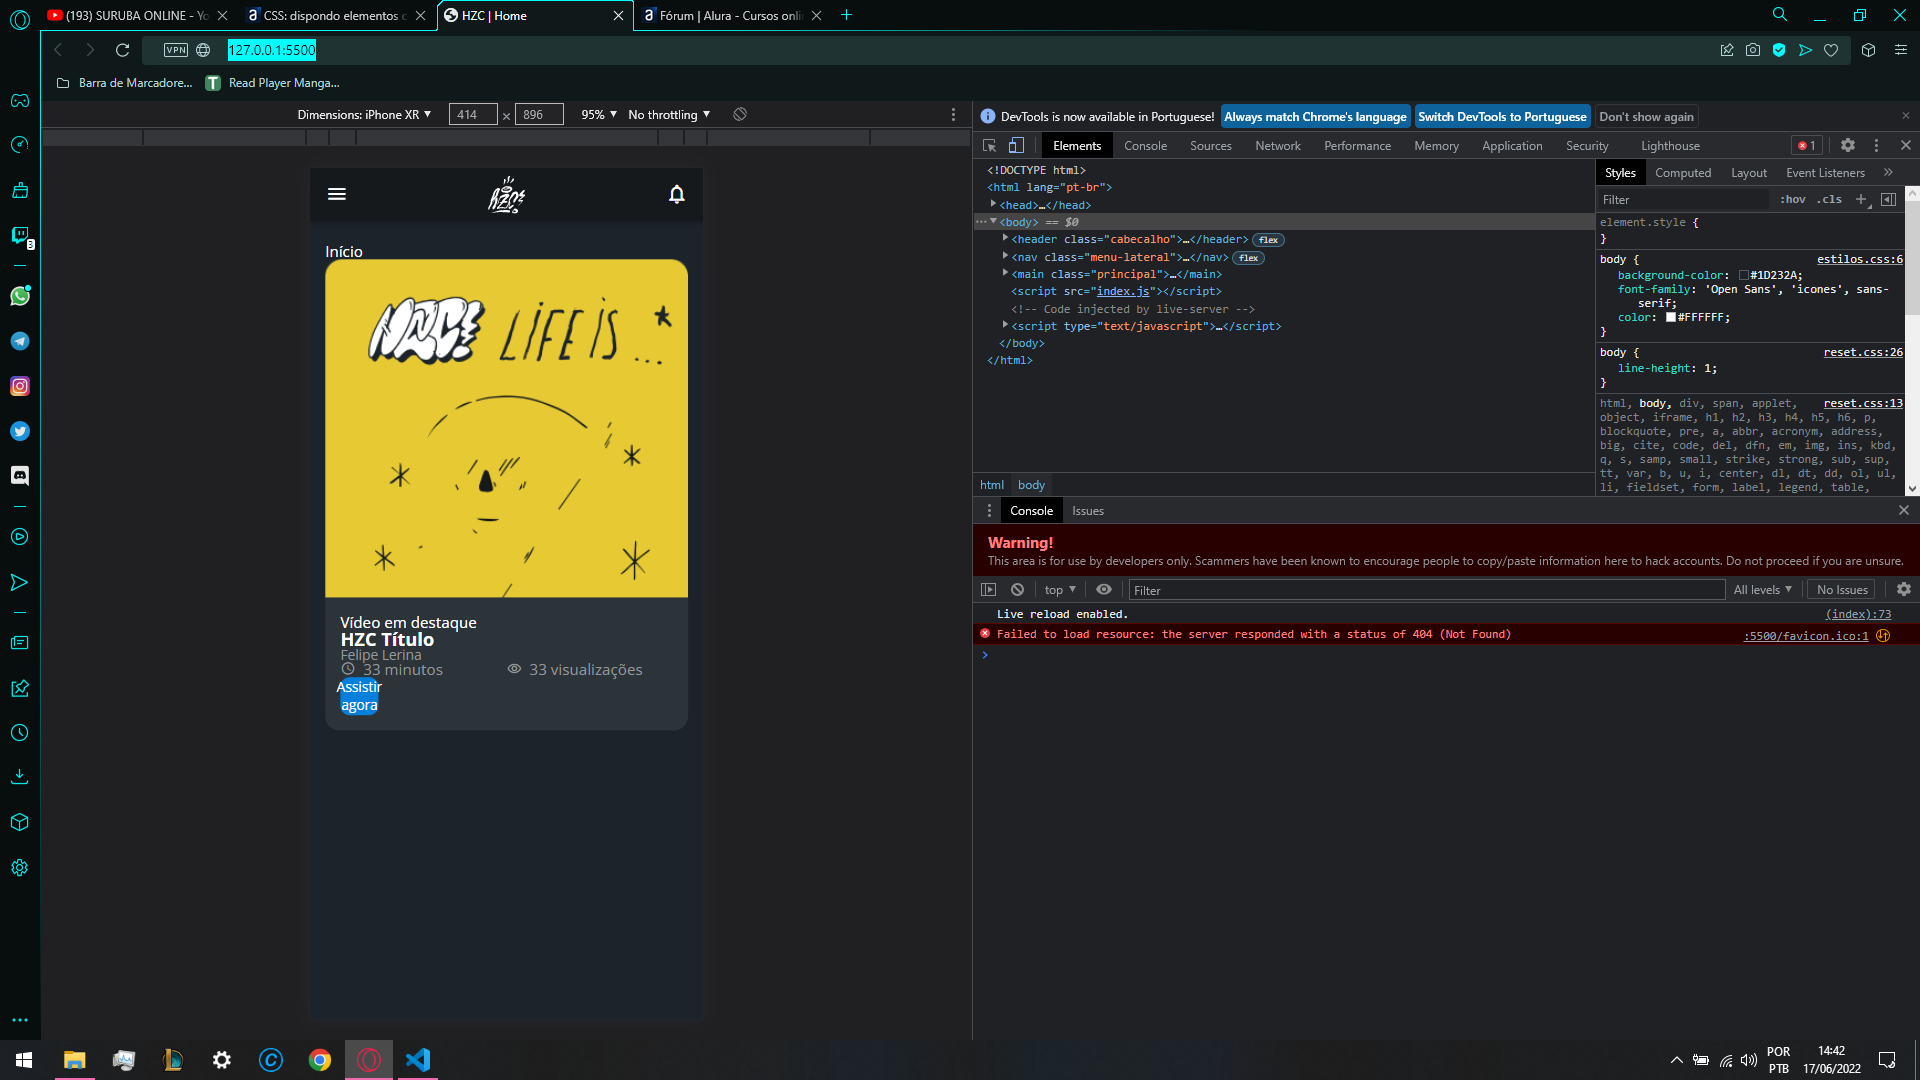Toggle the computed styles sidebar icon

pos(1888,199)
